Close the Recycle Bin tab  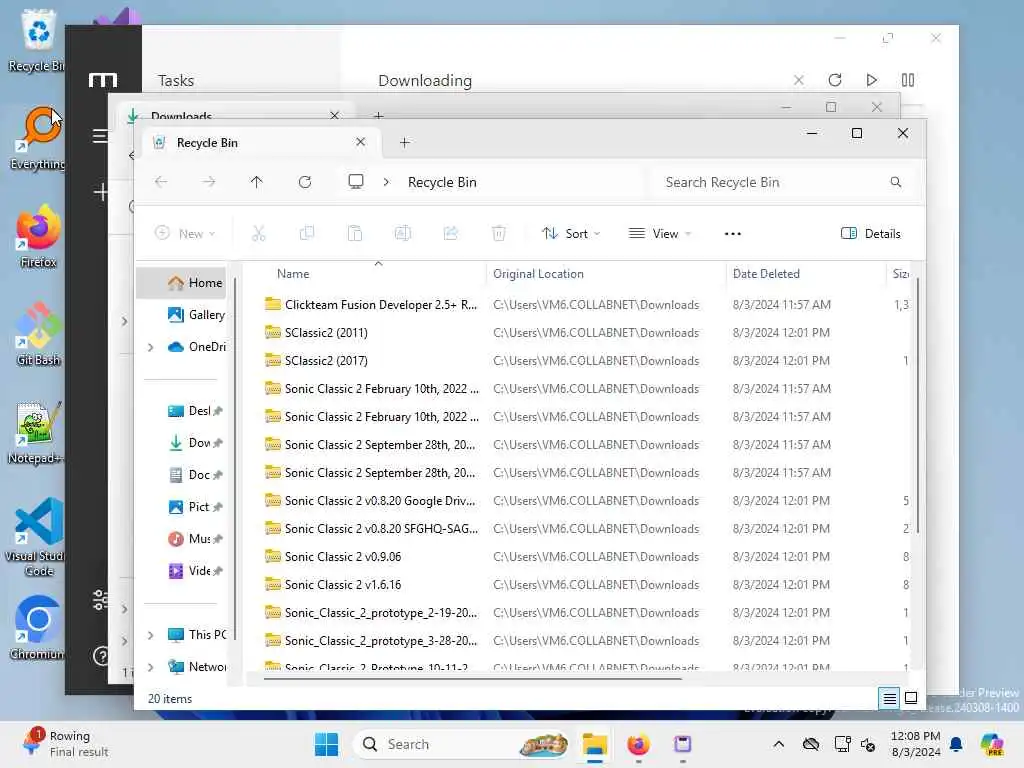pos(360,142)
